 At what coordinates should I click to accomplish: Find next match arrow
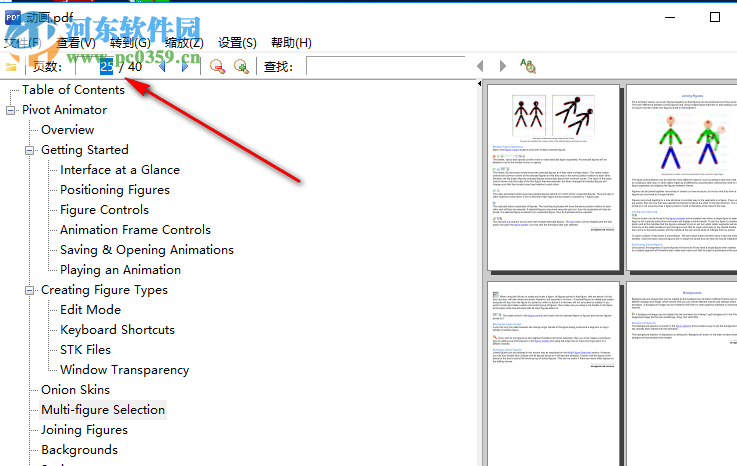coord(502,66)
